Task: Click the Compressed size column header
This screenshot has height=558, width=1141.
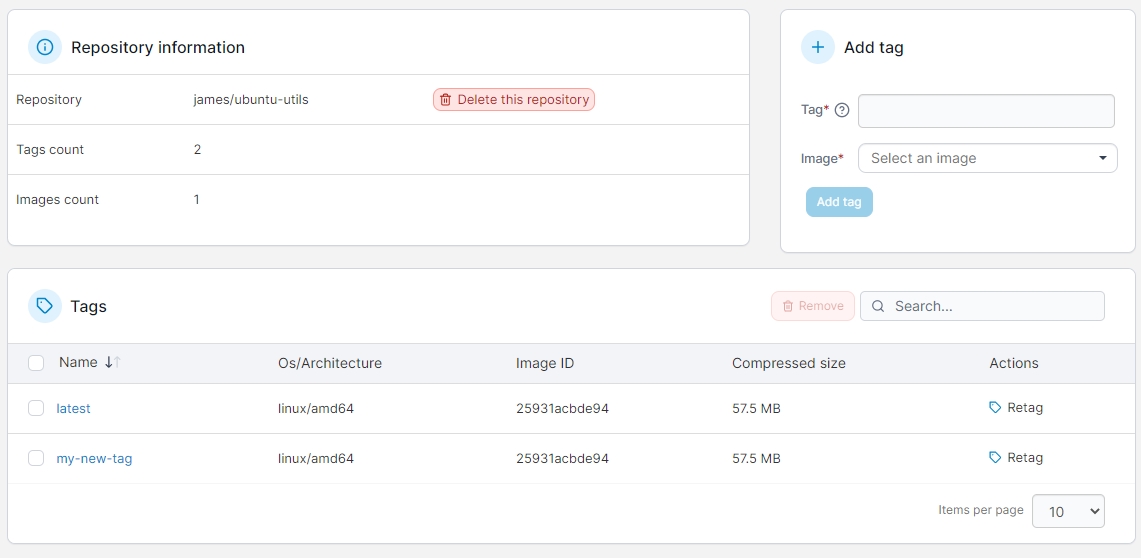Action: click(788, 363)
